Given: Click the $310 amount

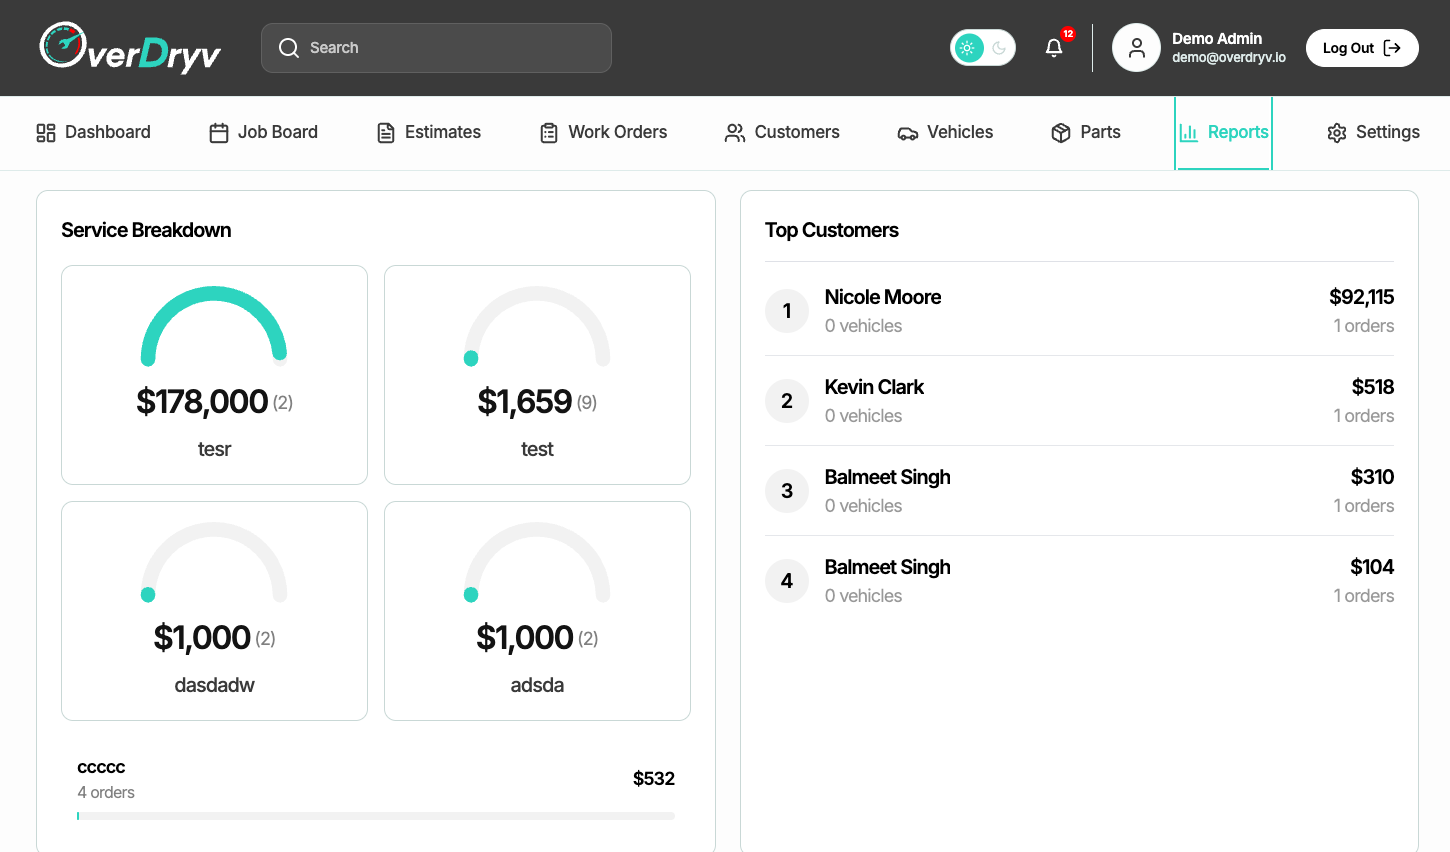Looking at the screenshot, I should (1372, 477).
